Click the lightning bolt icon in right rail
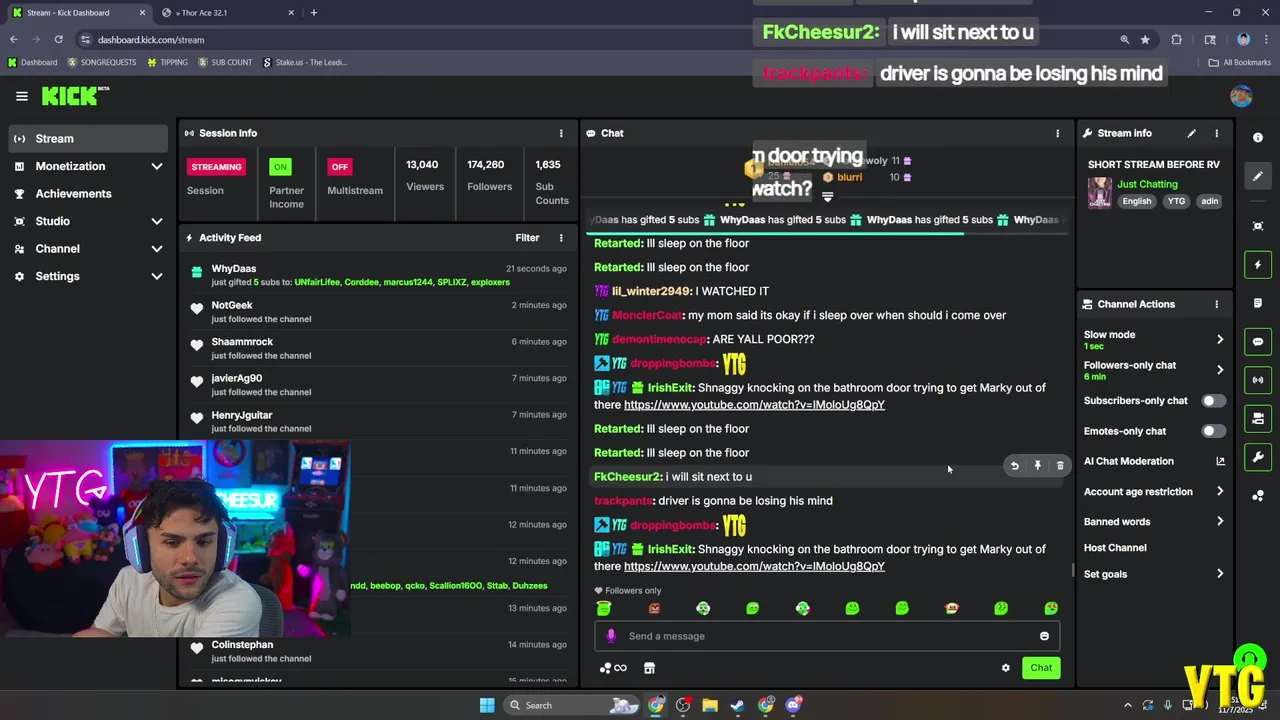Image resolution: width=1280 pixels, height=720 pixels. 1258,265
